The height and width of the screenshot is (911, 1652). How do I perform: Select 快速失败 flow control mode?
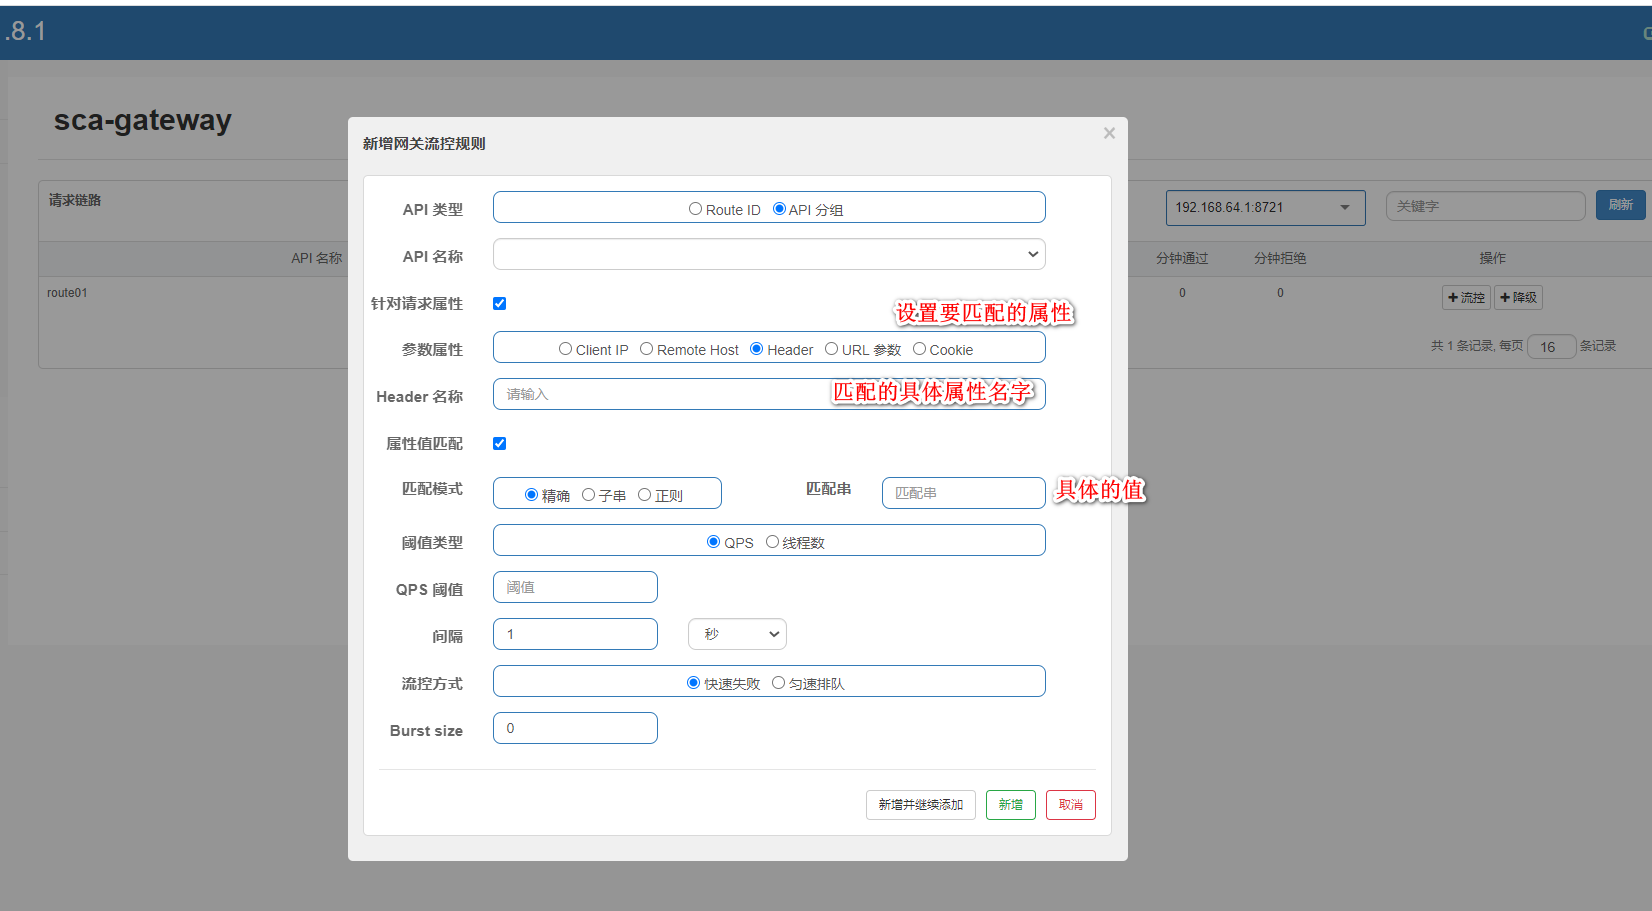693,683
